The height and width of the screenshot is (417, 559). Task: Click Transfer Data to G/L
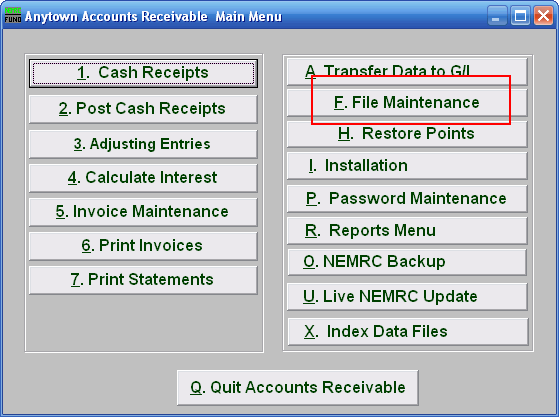coord(407,72)
